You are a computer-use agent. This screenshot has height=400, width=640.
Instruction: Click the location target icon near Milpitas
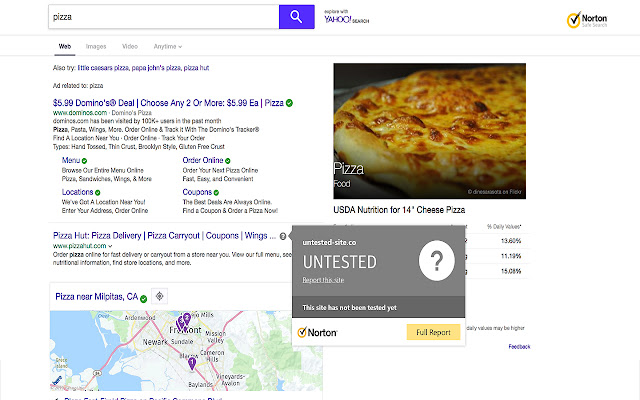coord(160,296)
